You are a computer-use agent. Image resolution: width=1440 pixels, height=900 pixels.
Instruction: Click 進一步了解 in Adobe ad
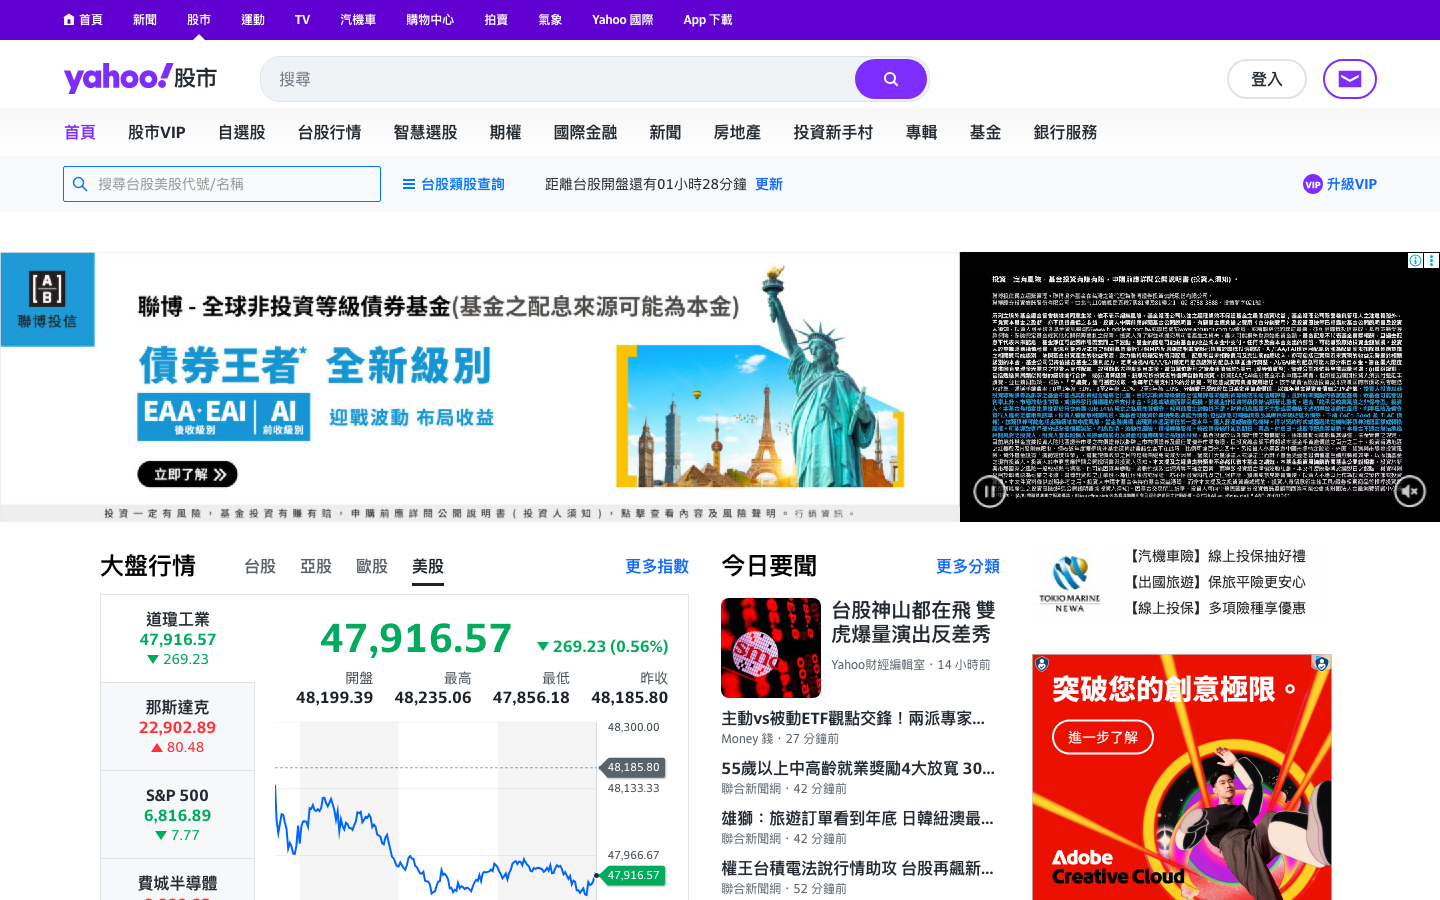(1103, 737)
